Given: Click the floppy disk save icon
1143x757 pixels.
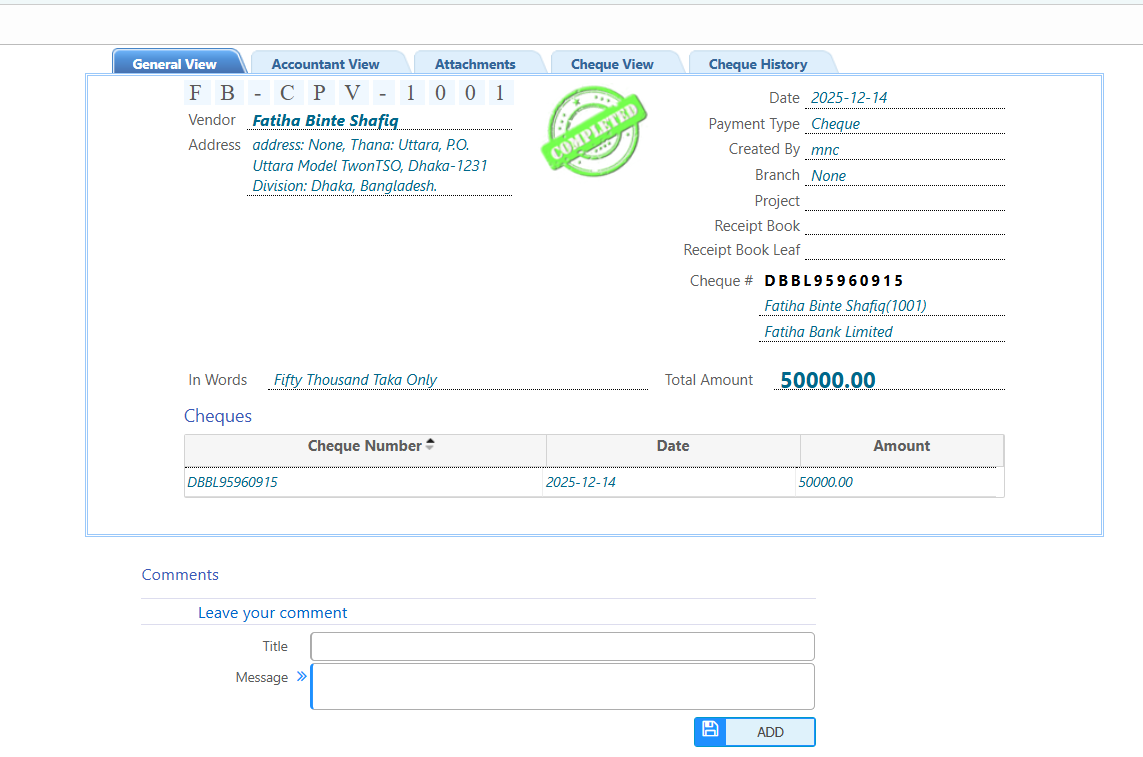Looking at the screenshot, I should [710, 731].
